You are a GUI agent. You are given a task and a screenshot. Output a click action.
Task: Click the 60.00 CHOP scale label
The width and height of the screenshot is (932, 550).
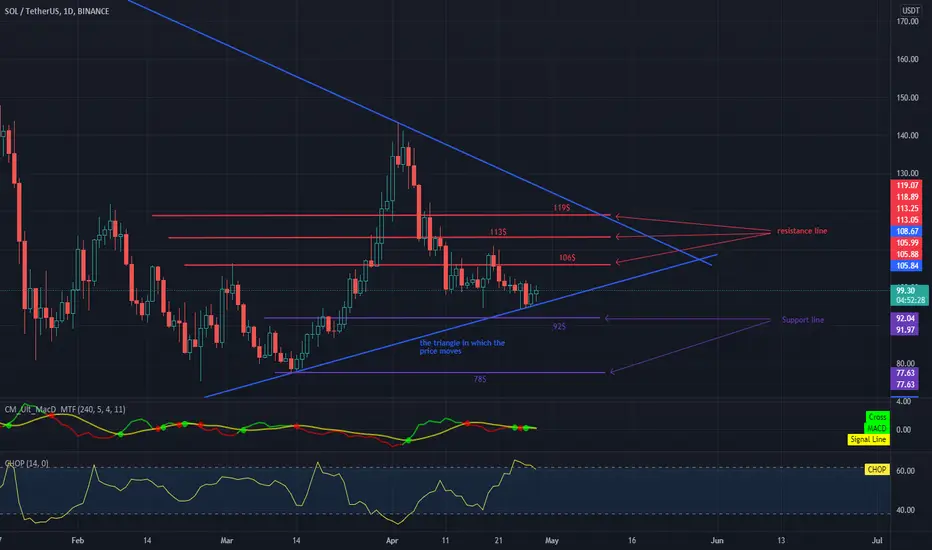(x=905, y=471)
